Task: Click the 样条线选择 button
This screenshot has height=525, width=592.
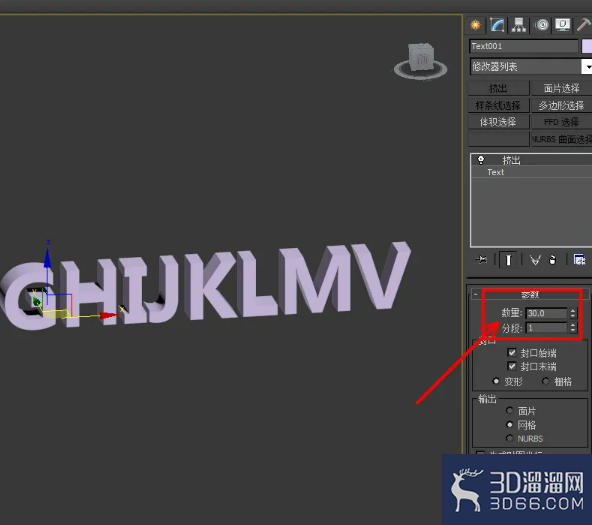Action: [498, 105]
